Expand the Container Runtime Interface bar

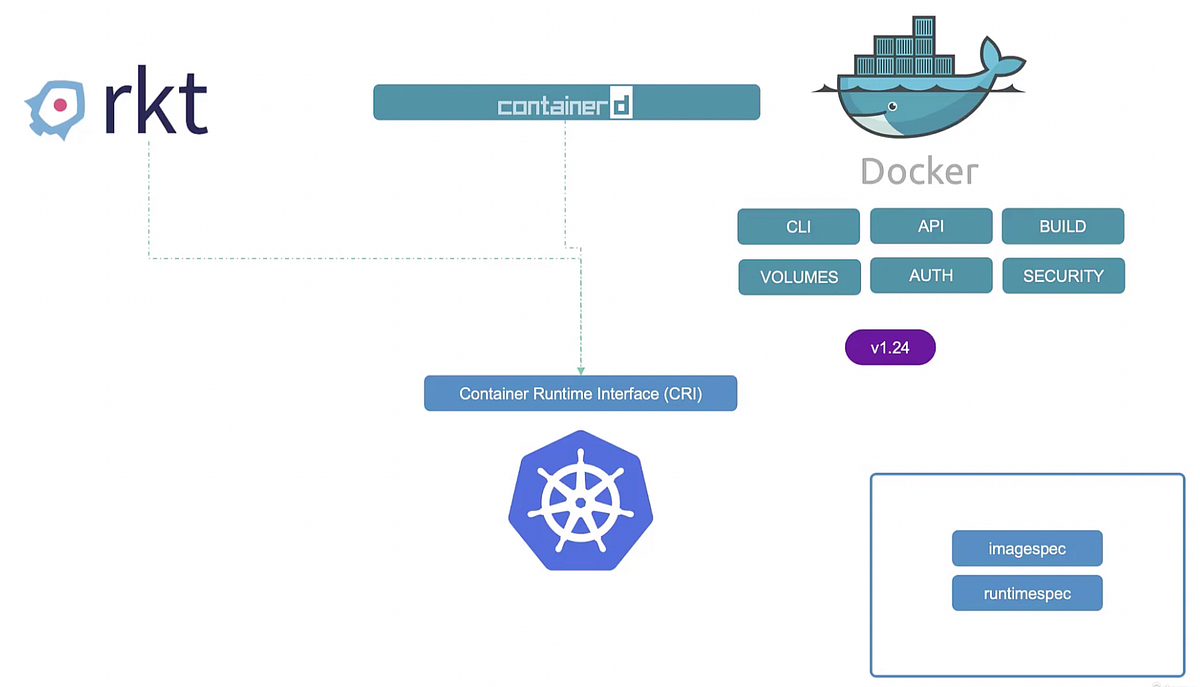(x=580, y=393)
